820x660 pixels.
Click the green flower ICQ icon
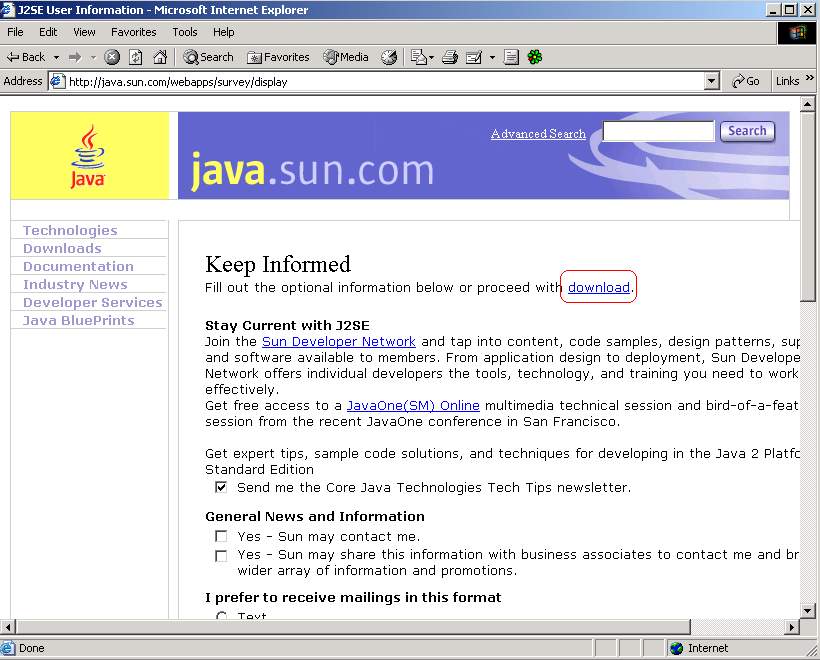tap(534, 57)
